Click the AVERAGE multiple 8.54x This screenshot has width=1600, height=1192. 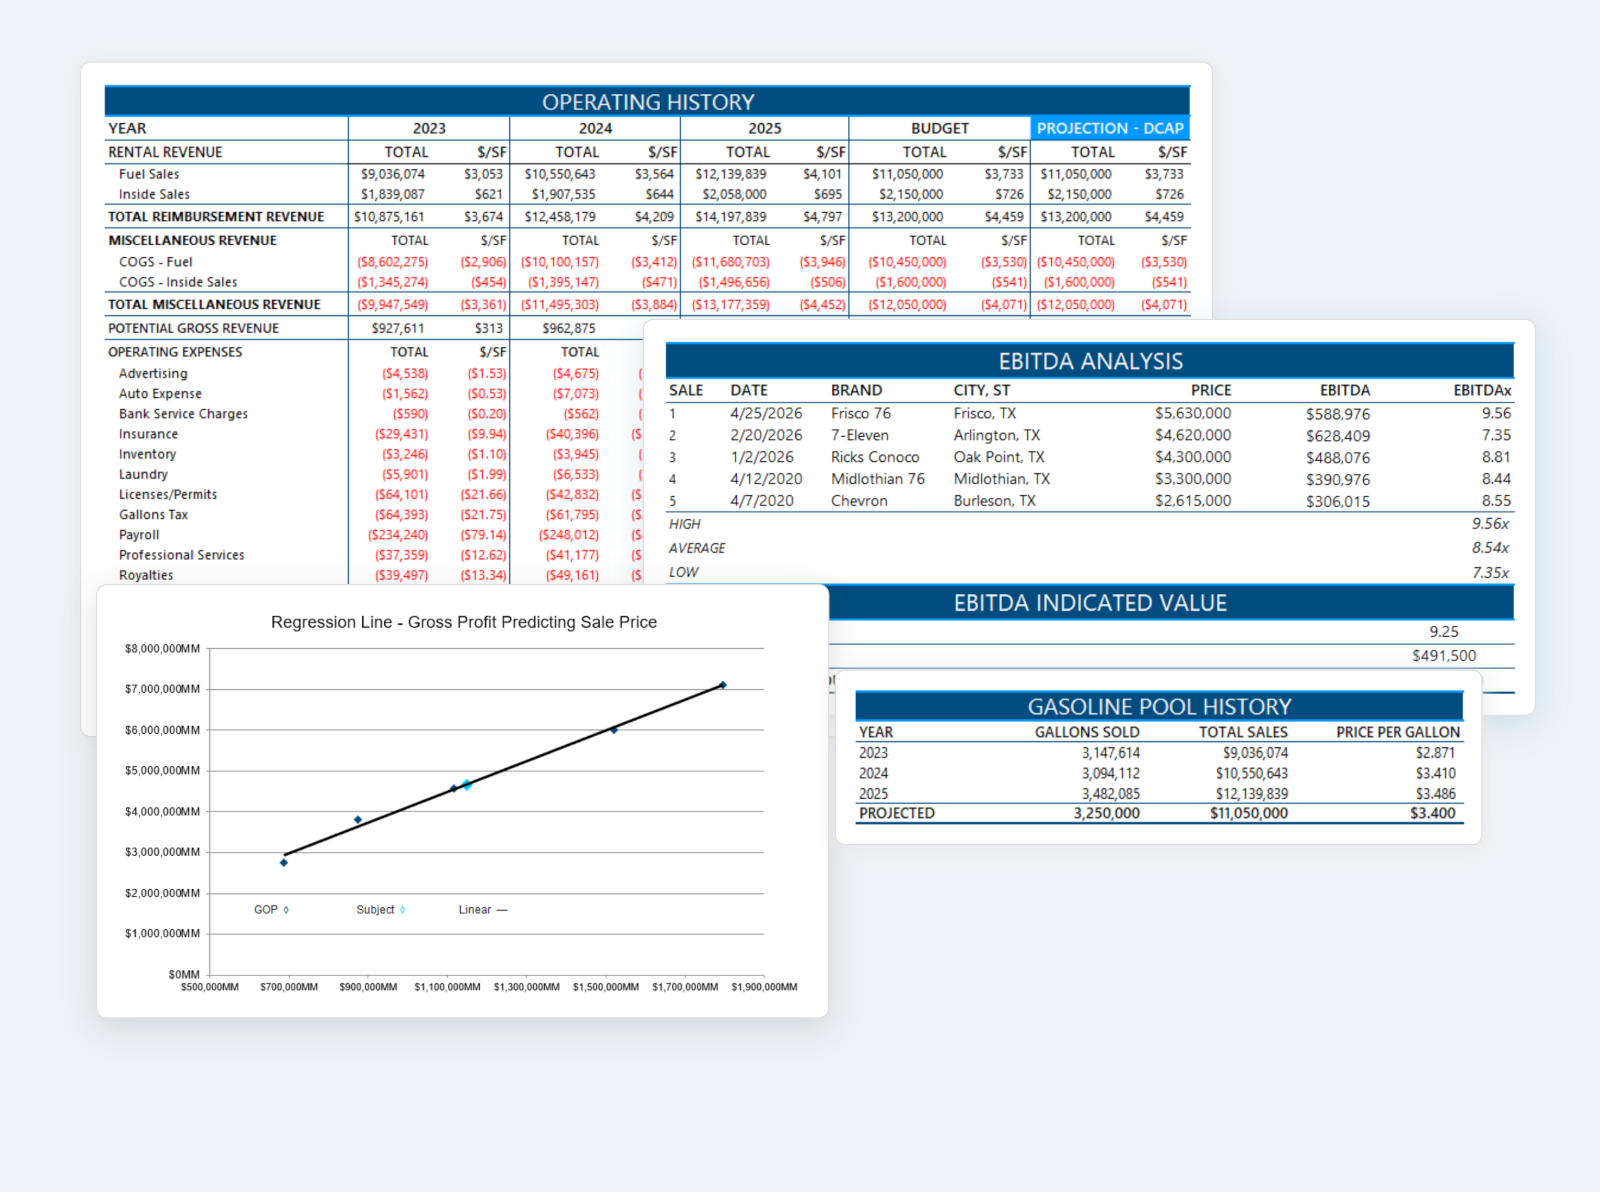tap(1490, 548)
